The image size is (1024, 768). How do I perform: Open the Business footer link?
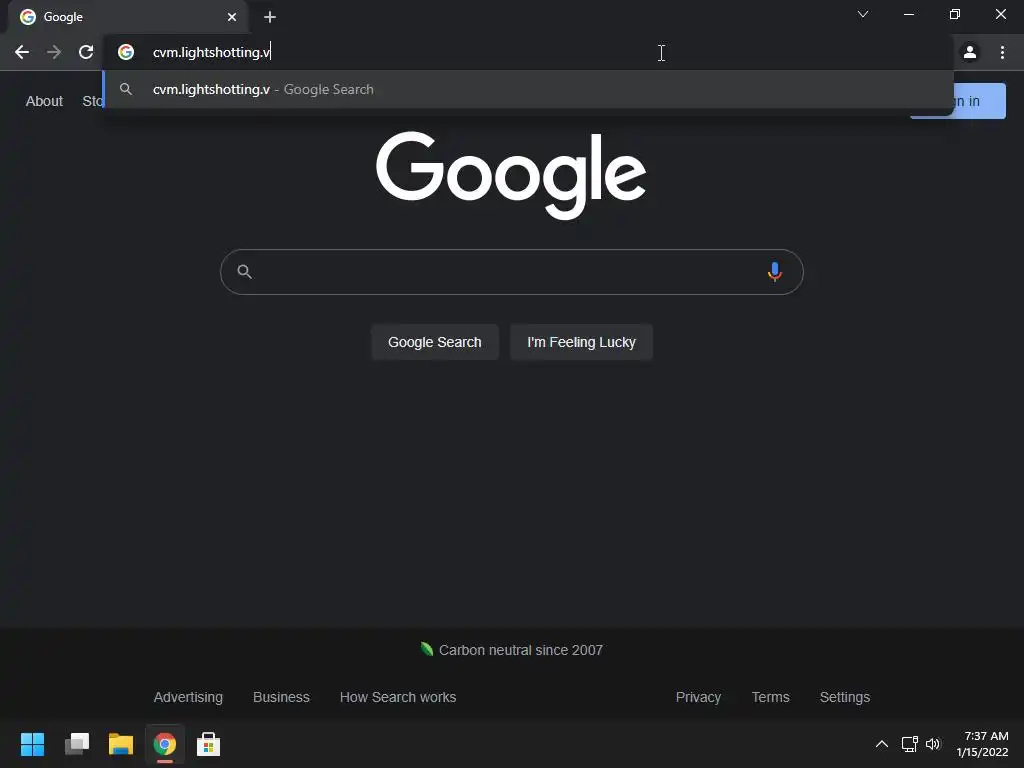tap(281, 697)
